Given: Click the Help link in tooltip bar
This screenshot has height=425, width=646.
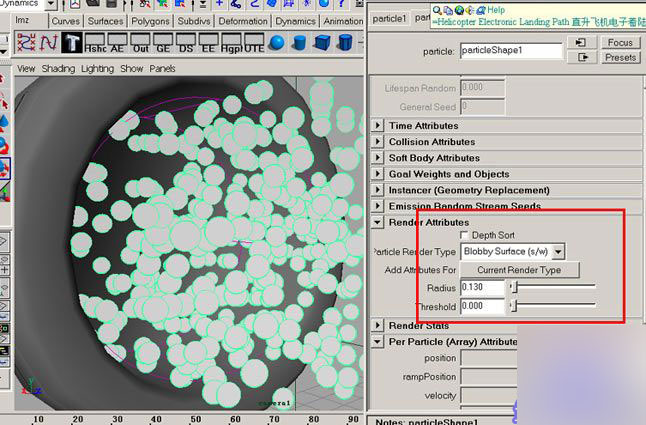Looking at the screenshot, I should (496, 10).
